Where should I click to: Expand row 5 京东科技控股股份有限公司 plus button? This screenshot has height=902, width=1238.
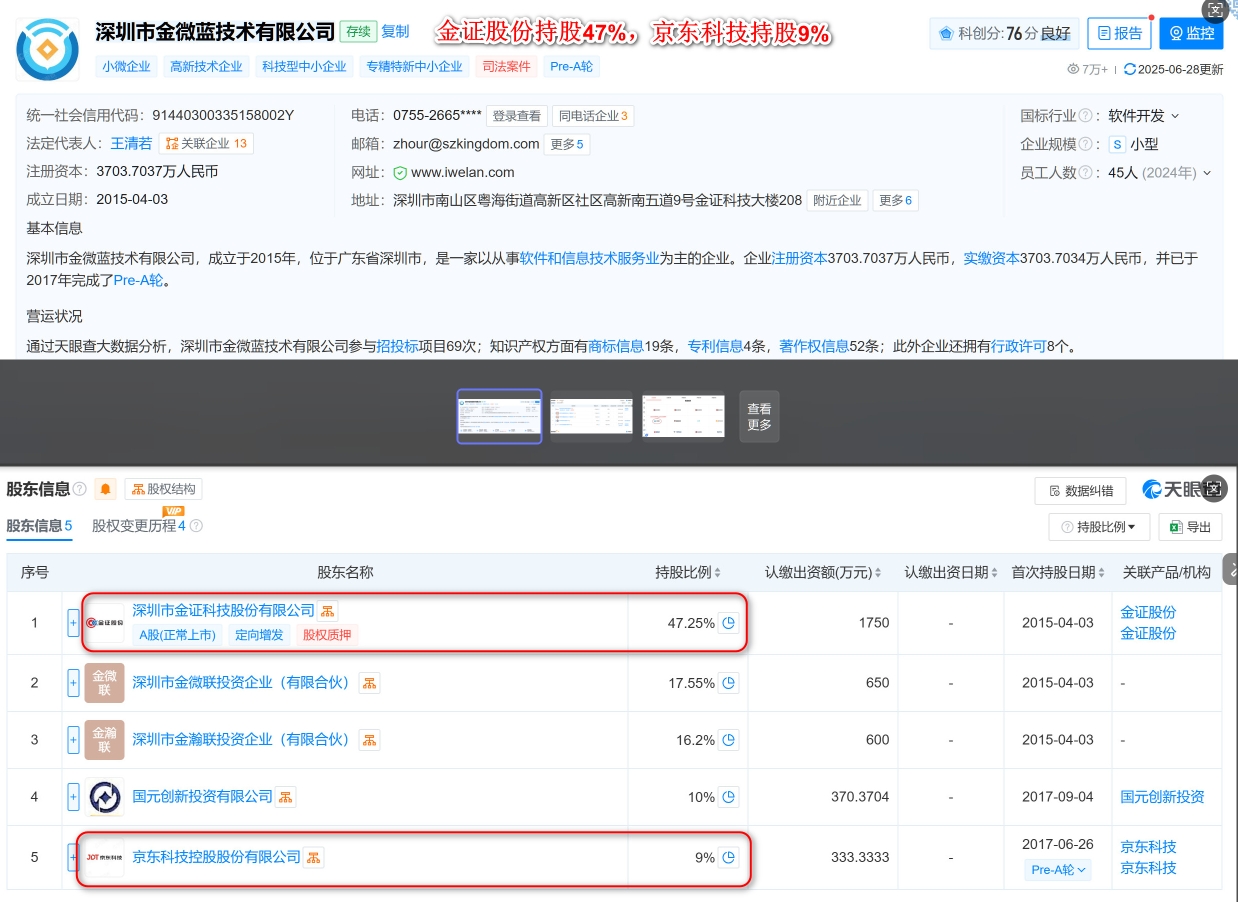(x=73, y=857)
